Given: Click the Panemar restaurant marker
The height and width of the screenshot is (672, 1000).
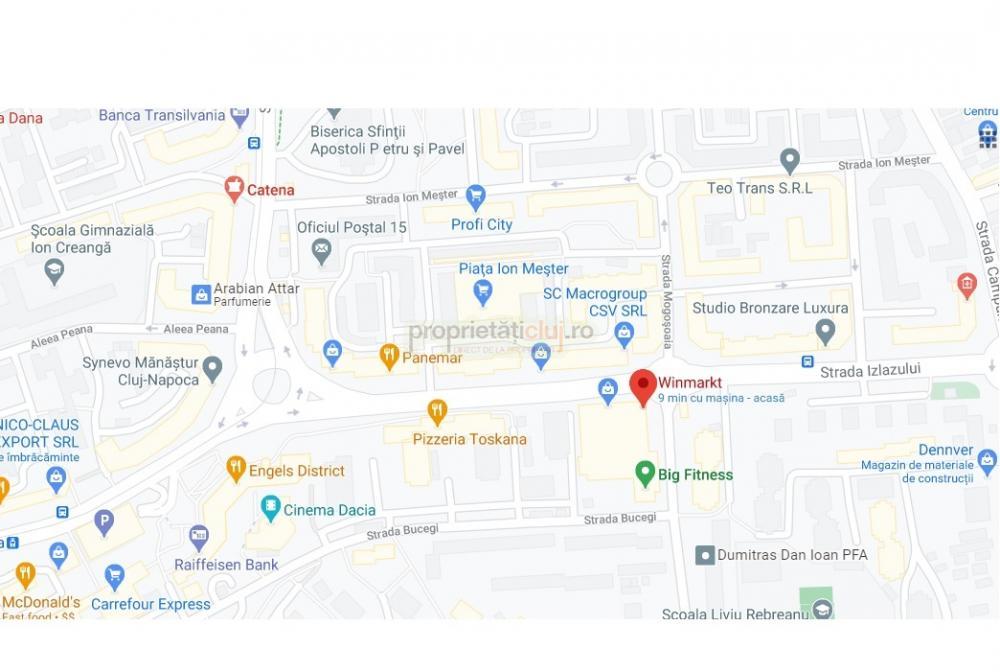Looking at the screenshot, I should pyautogui.click(x=388, y=357).
